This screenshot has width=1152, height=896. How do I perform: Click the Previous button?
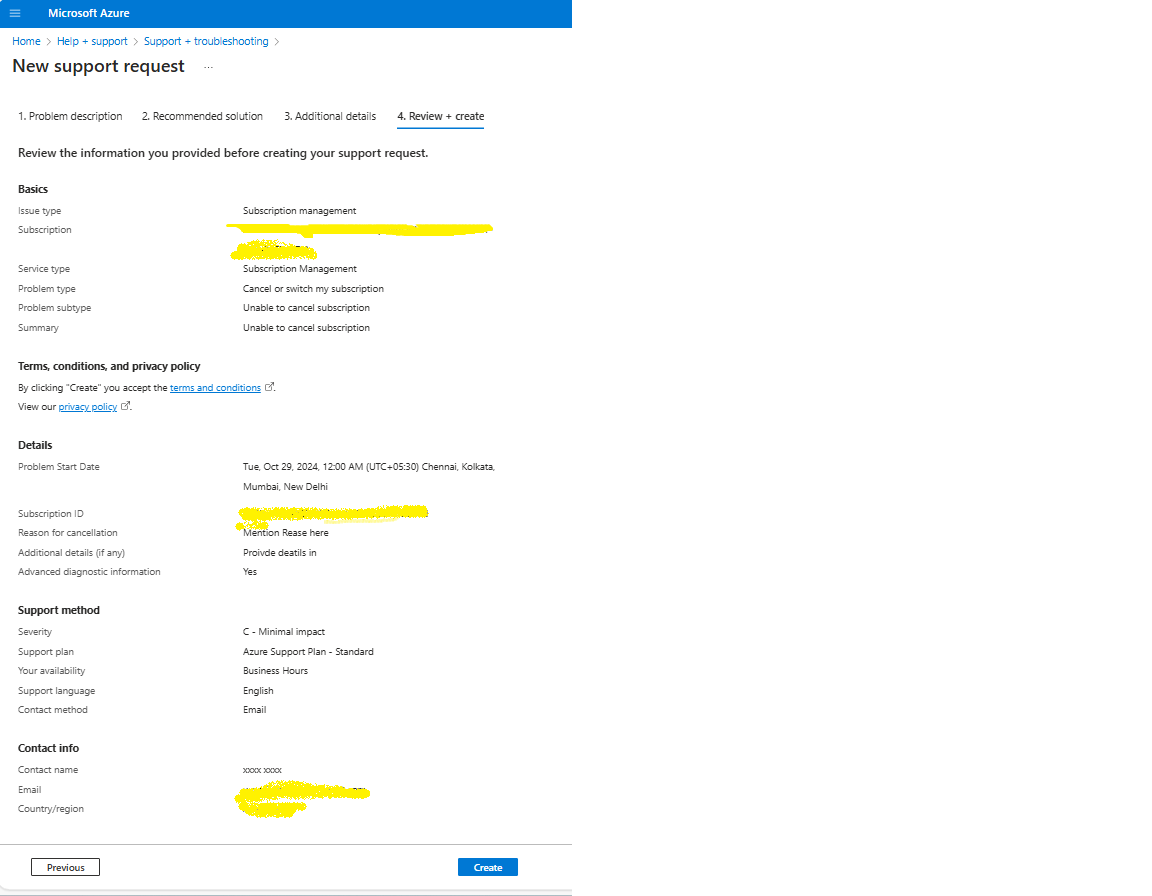click(65, 867)
